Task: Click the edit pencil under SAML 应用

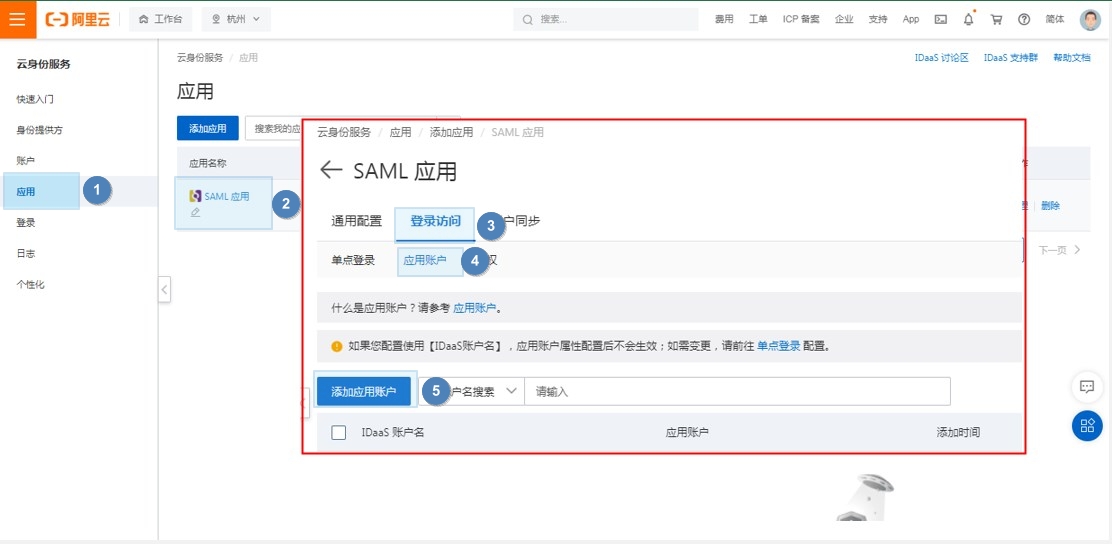Action: point(195,212)
